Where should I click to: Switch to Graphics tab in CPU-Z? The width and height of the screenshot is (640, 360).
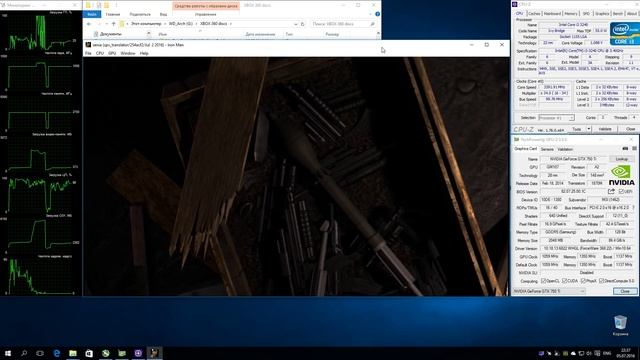tap(602, 13)
